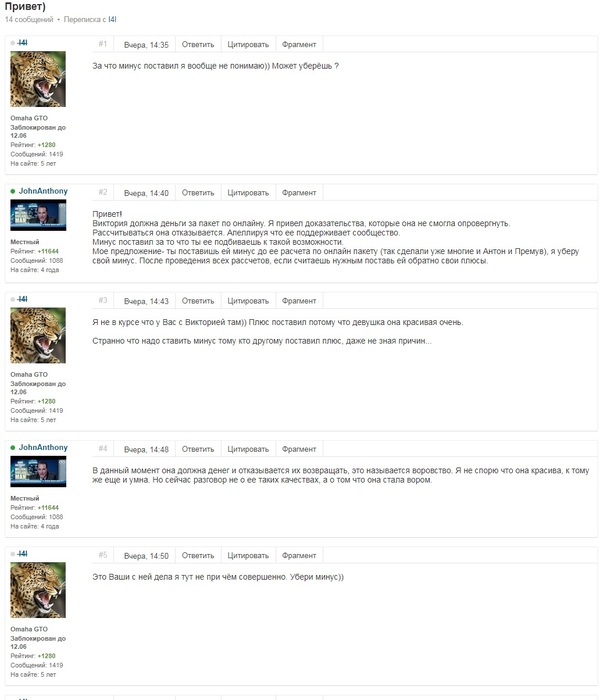Click I4I username on message #5

pos(22,554)
